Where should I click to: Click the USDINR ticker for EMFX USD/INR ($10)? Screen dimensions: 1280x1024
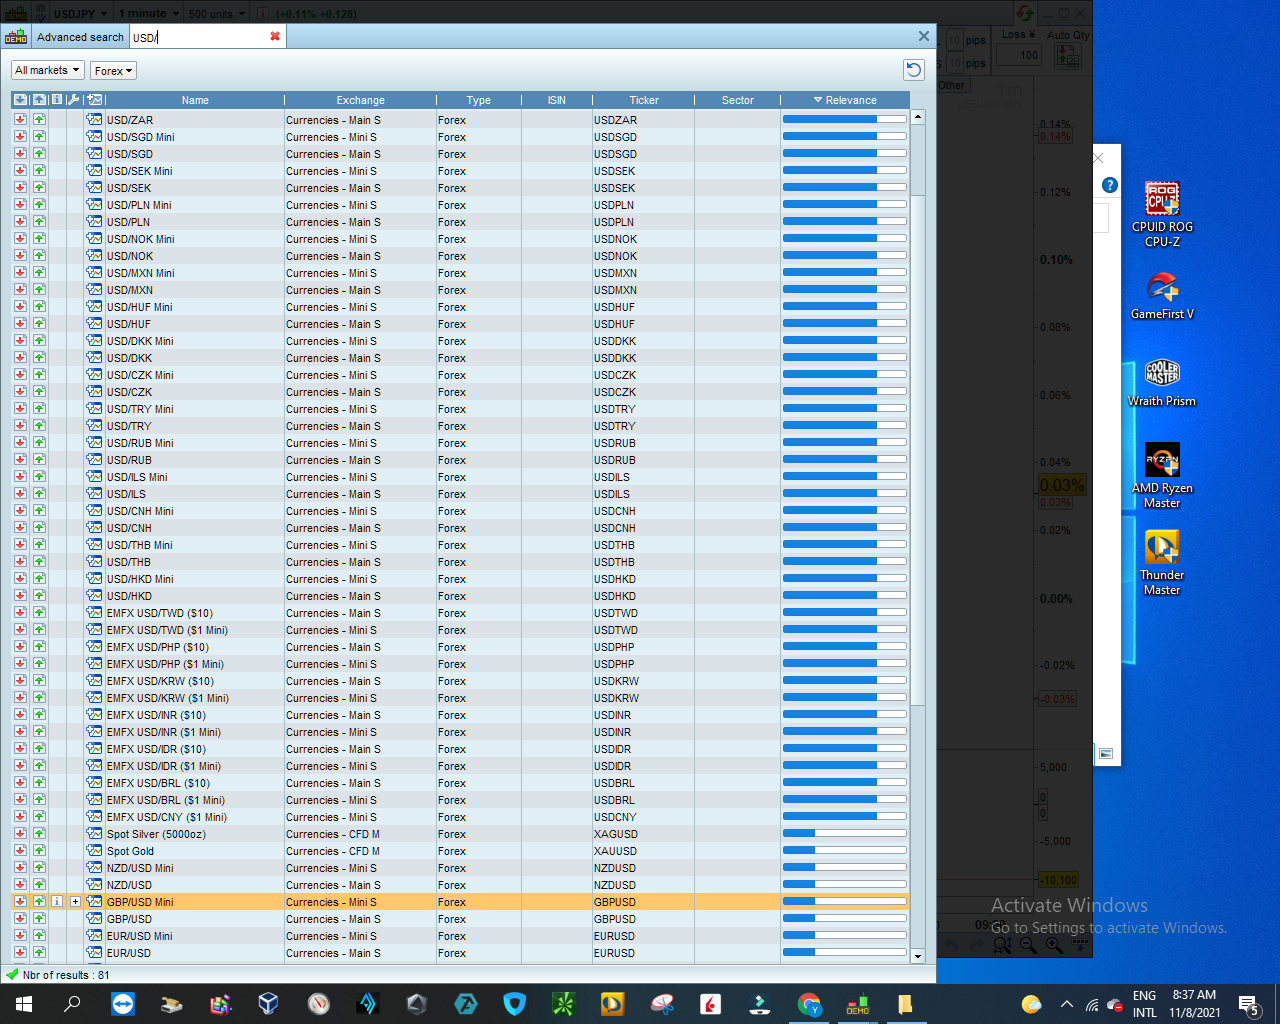pos(612,715)
